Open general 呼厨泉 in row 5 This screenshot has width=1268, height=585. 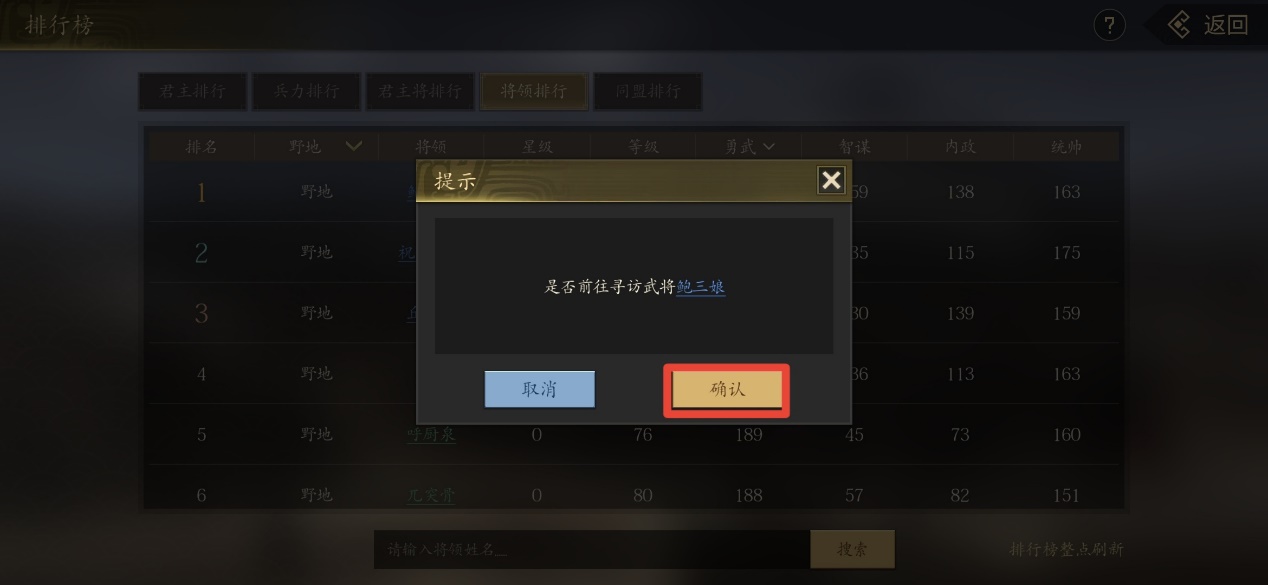click(x=431, y=435)
